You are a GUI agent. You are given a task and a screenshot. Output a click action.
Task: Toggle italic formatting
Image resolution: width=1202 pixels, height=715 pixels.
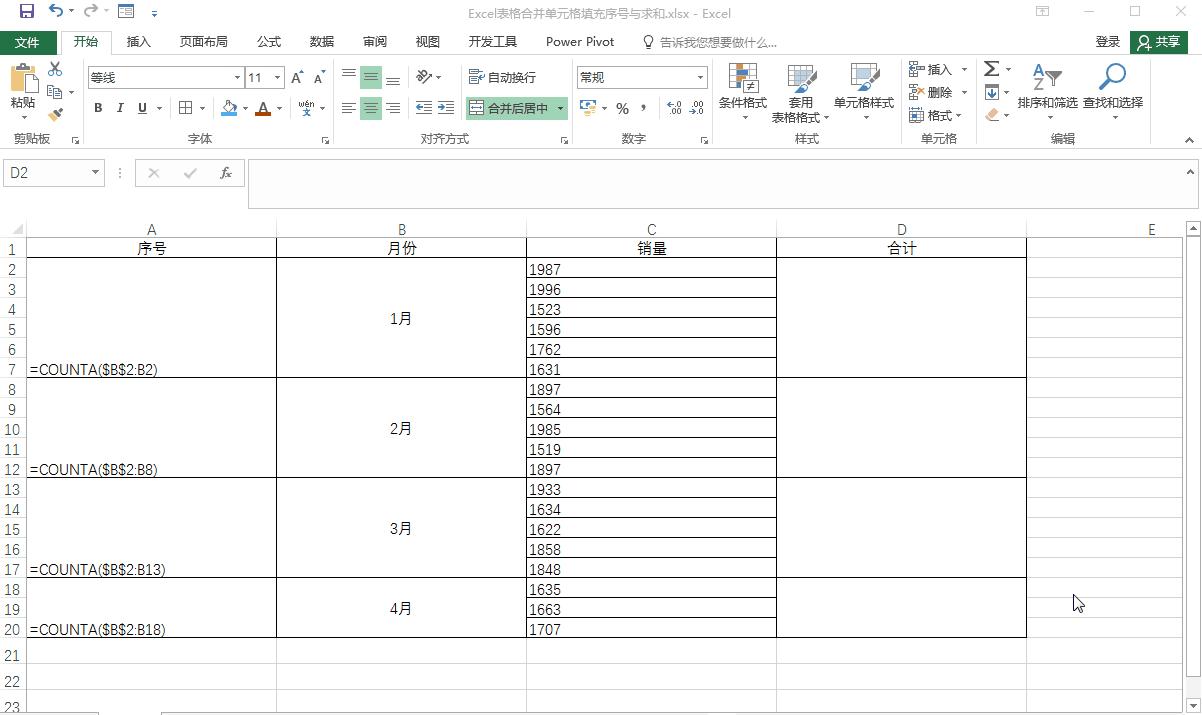pos(120,108)
